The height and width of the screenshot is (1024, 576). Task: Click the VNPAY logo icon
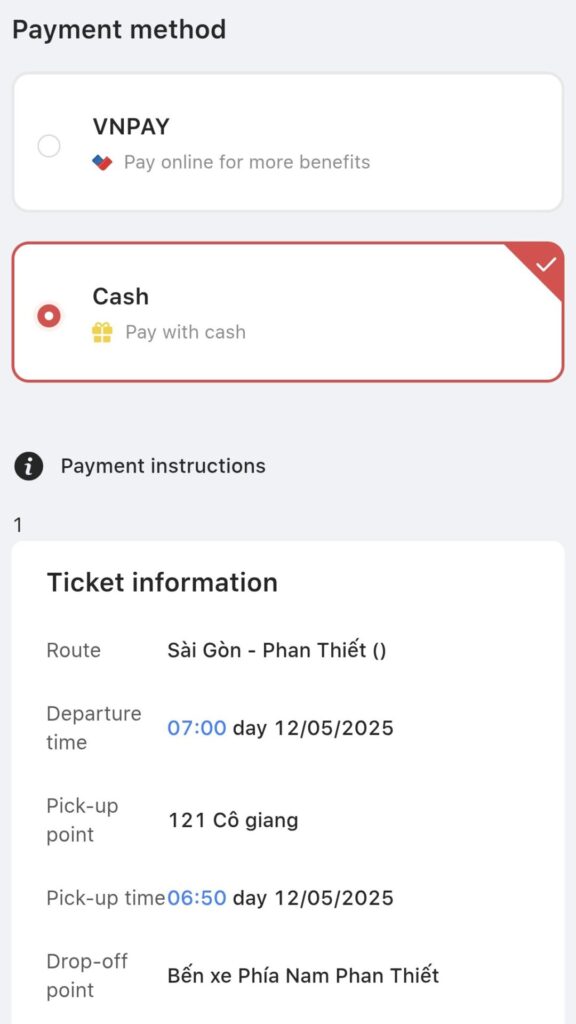click(102, 162)
